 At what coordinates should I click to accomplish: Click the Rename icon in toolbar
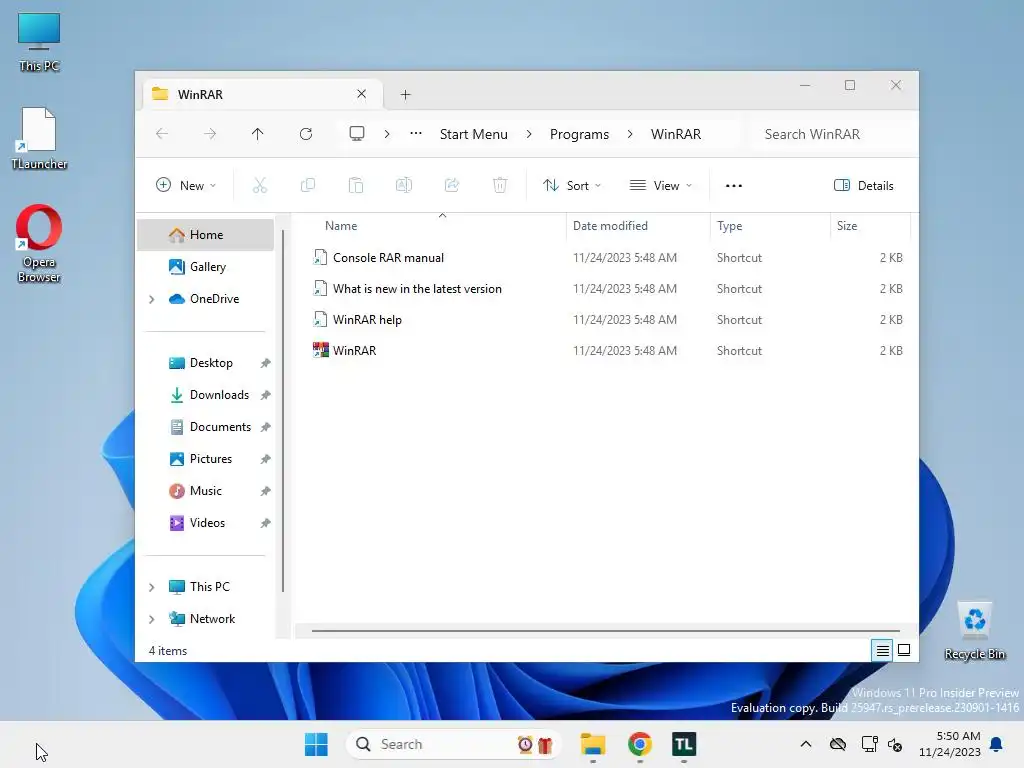click(404, 185)
